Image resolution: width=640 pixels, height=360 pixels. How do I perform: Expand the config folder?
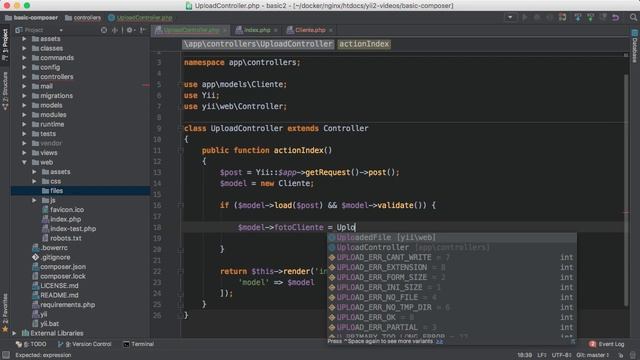[24, 67]
